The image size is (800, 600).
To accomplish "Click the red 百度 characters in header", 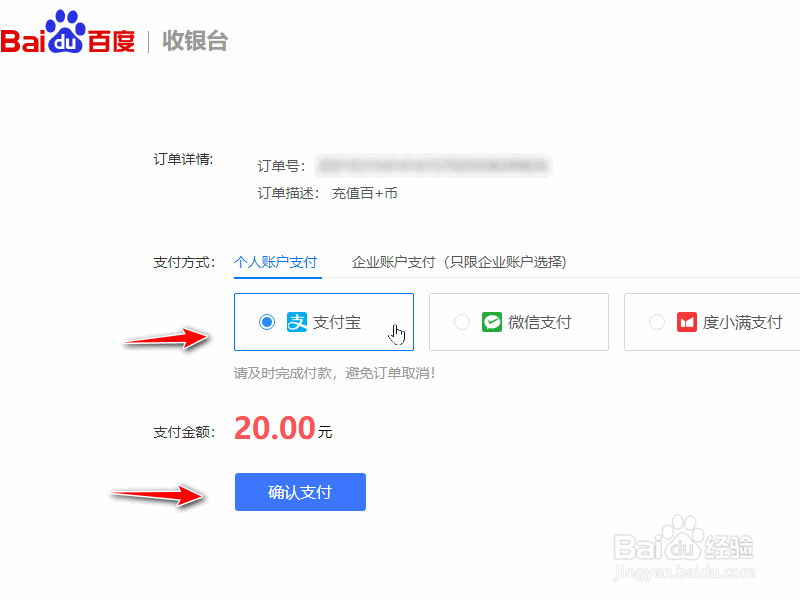I will tap(112, 41).
